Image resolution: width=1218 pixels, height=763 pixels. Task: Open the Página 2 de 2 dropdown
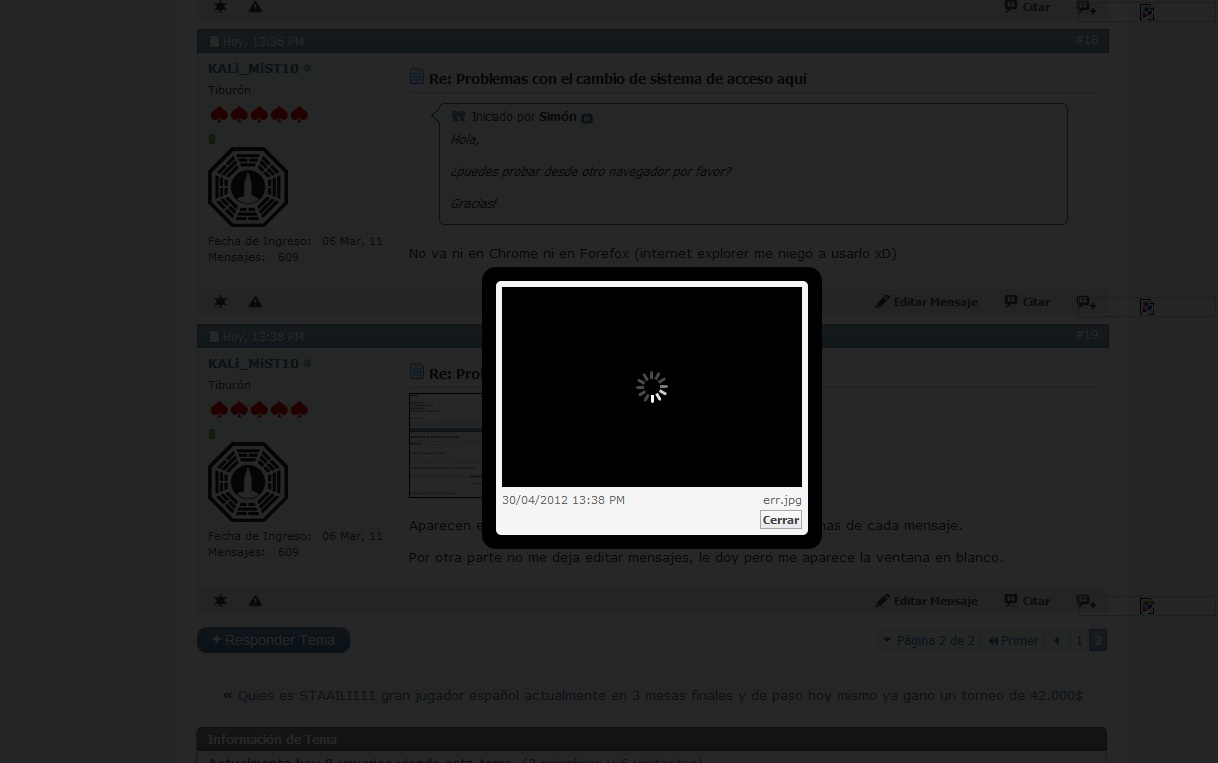pos(928,641)
